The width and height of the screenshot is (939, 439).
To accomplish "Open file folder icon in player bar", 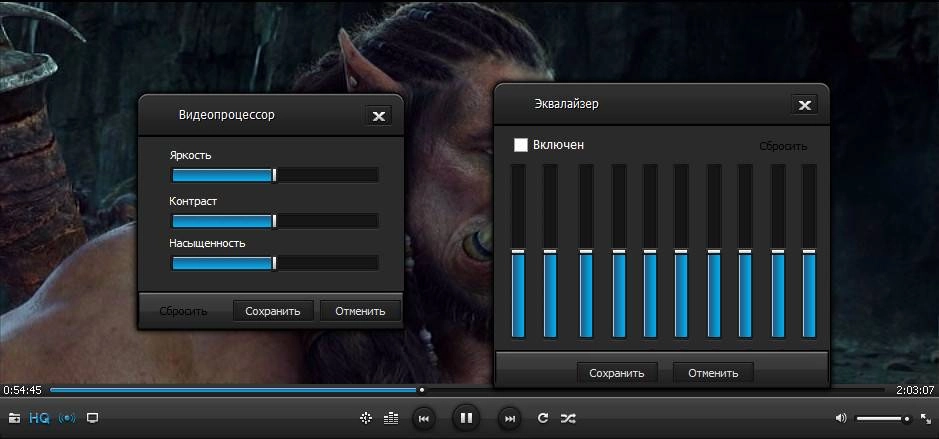I will pos(13,418).
